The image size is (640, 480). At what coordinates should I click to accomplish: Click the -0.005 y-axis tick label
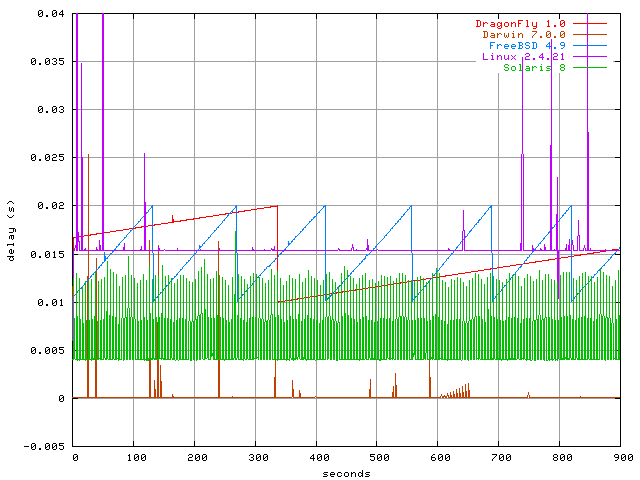click(x=47, y=446)
